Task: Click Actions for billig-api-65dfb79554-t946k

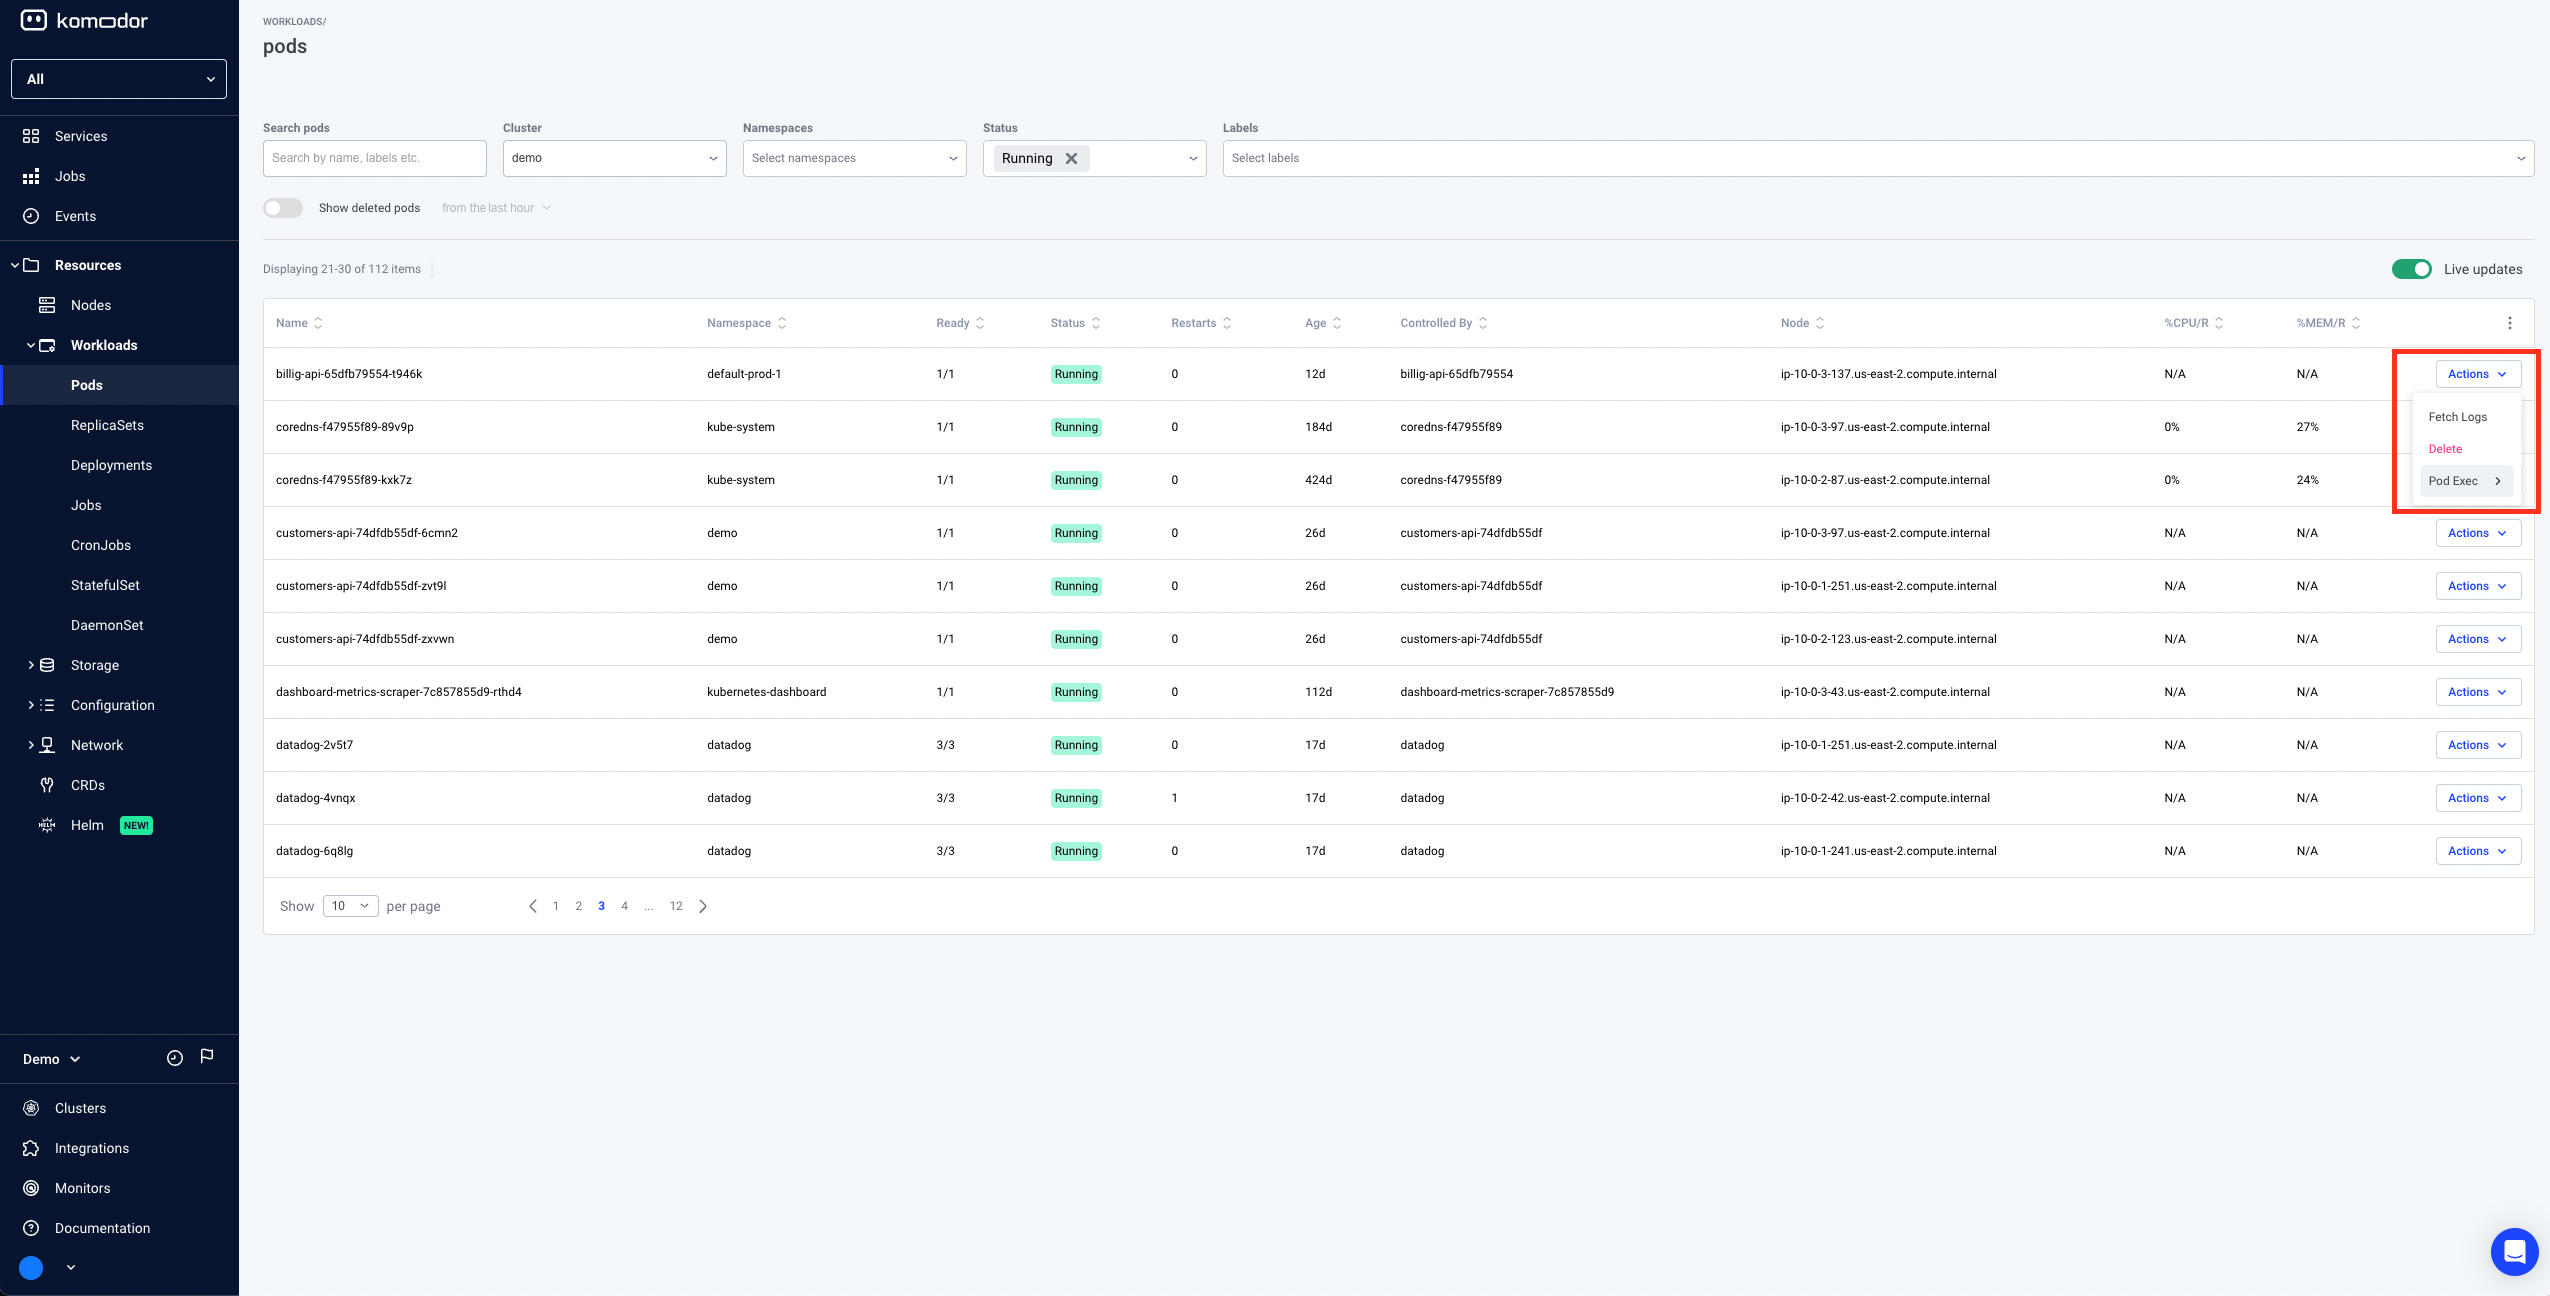Action: click(2478, 374)
